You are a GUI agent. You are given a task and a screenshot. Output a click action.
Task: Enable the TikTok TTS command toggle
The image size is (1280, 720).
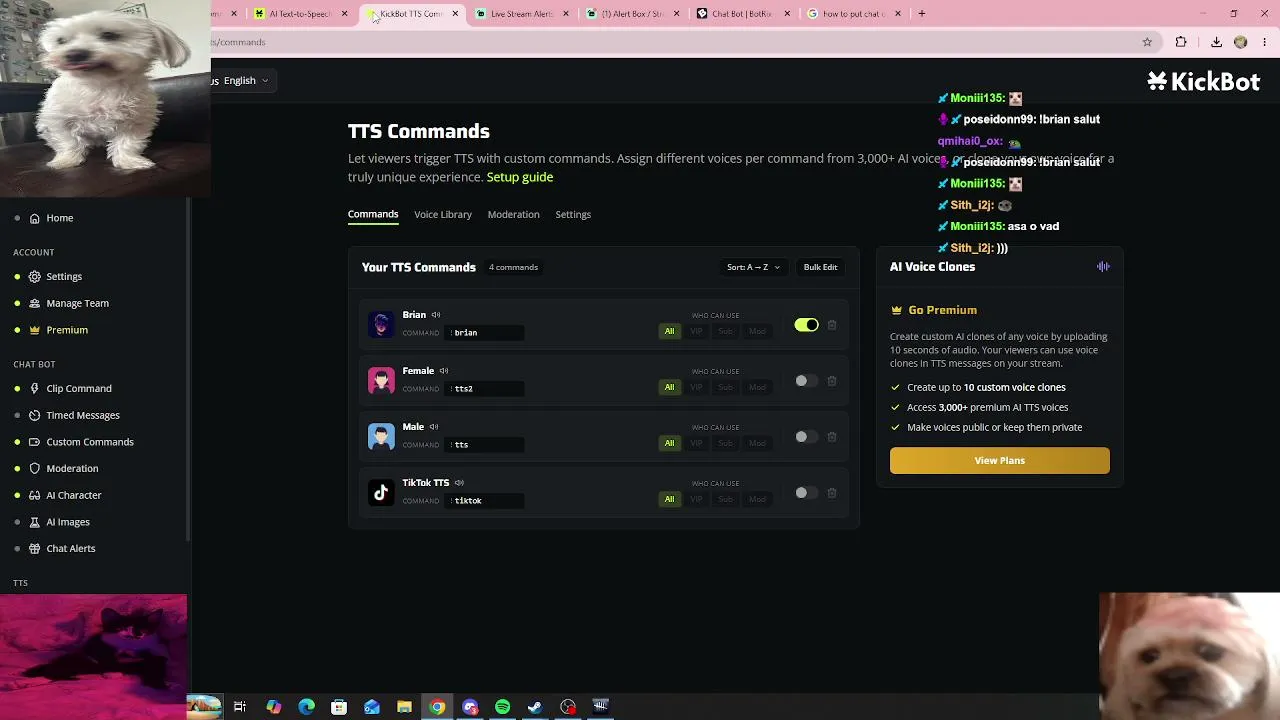(806, 493)
